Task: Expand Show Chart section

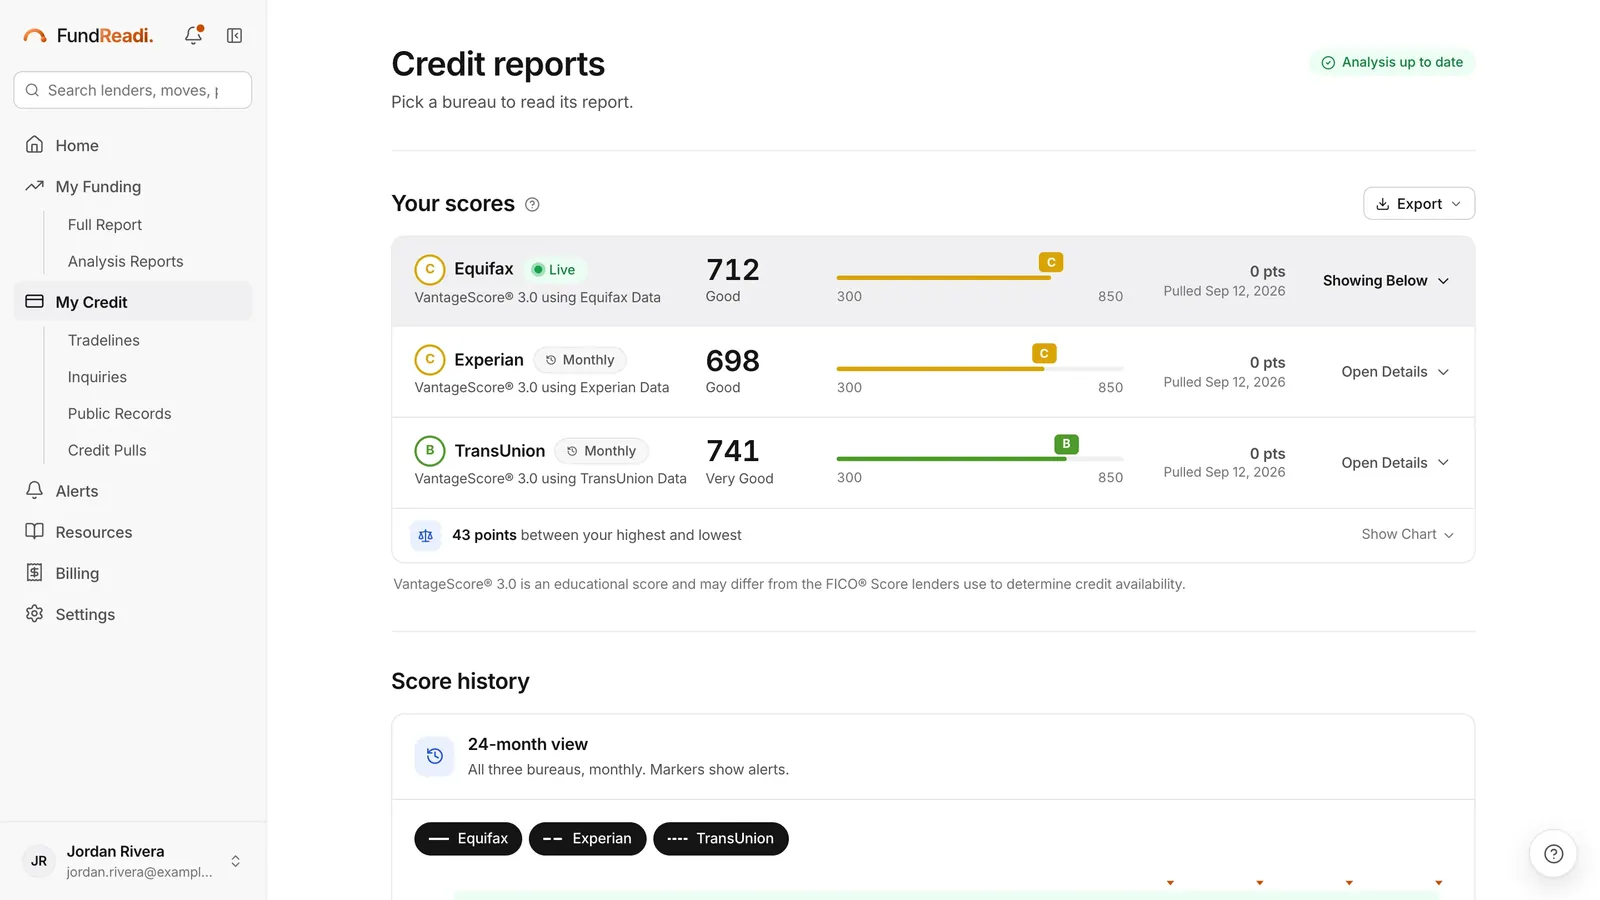Action: 1407,535
